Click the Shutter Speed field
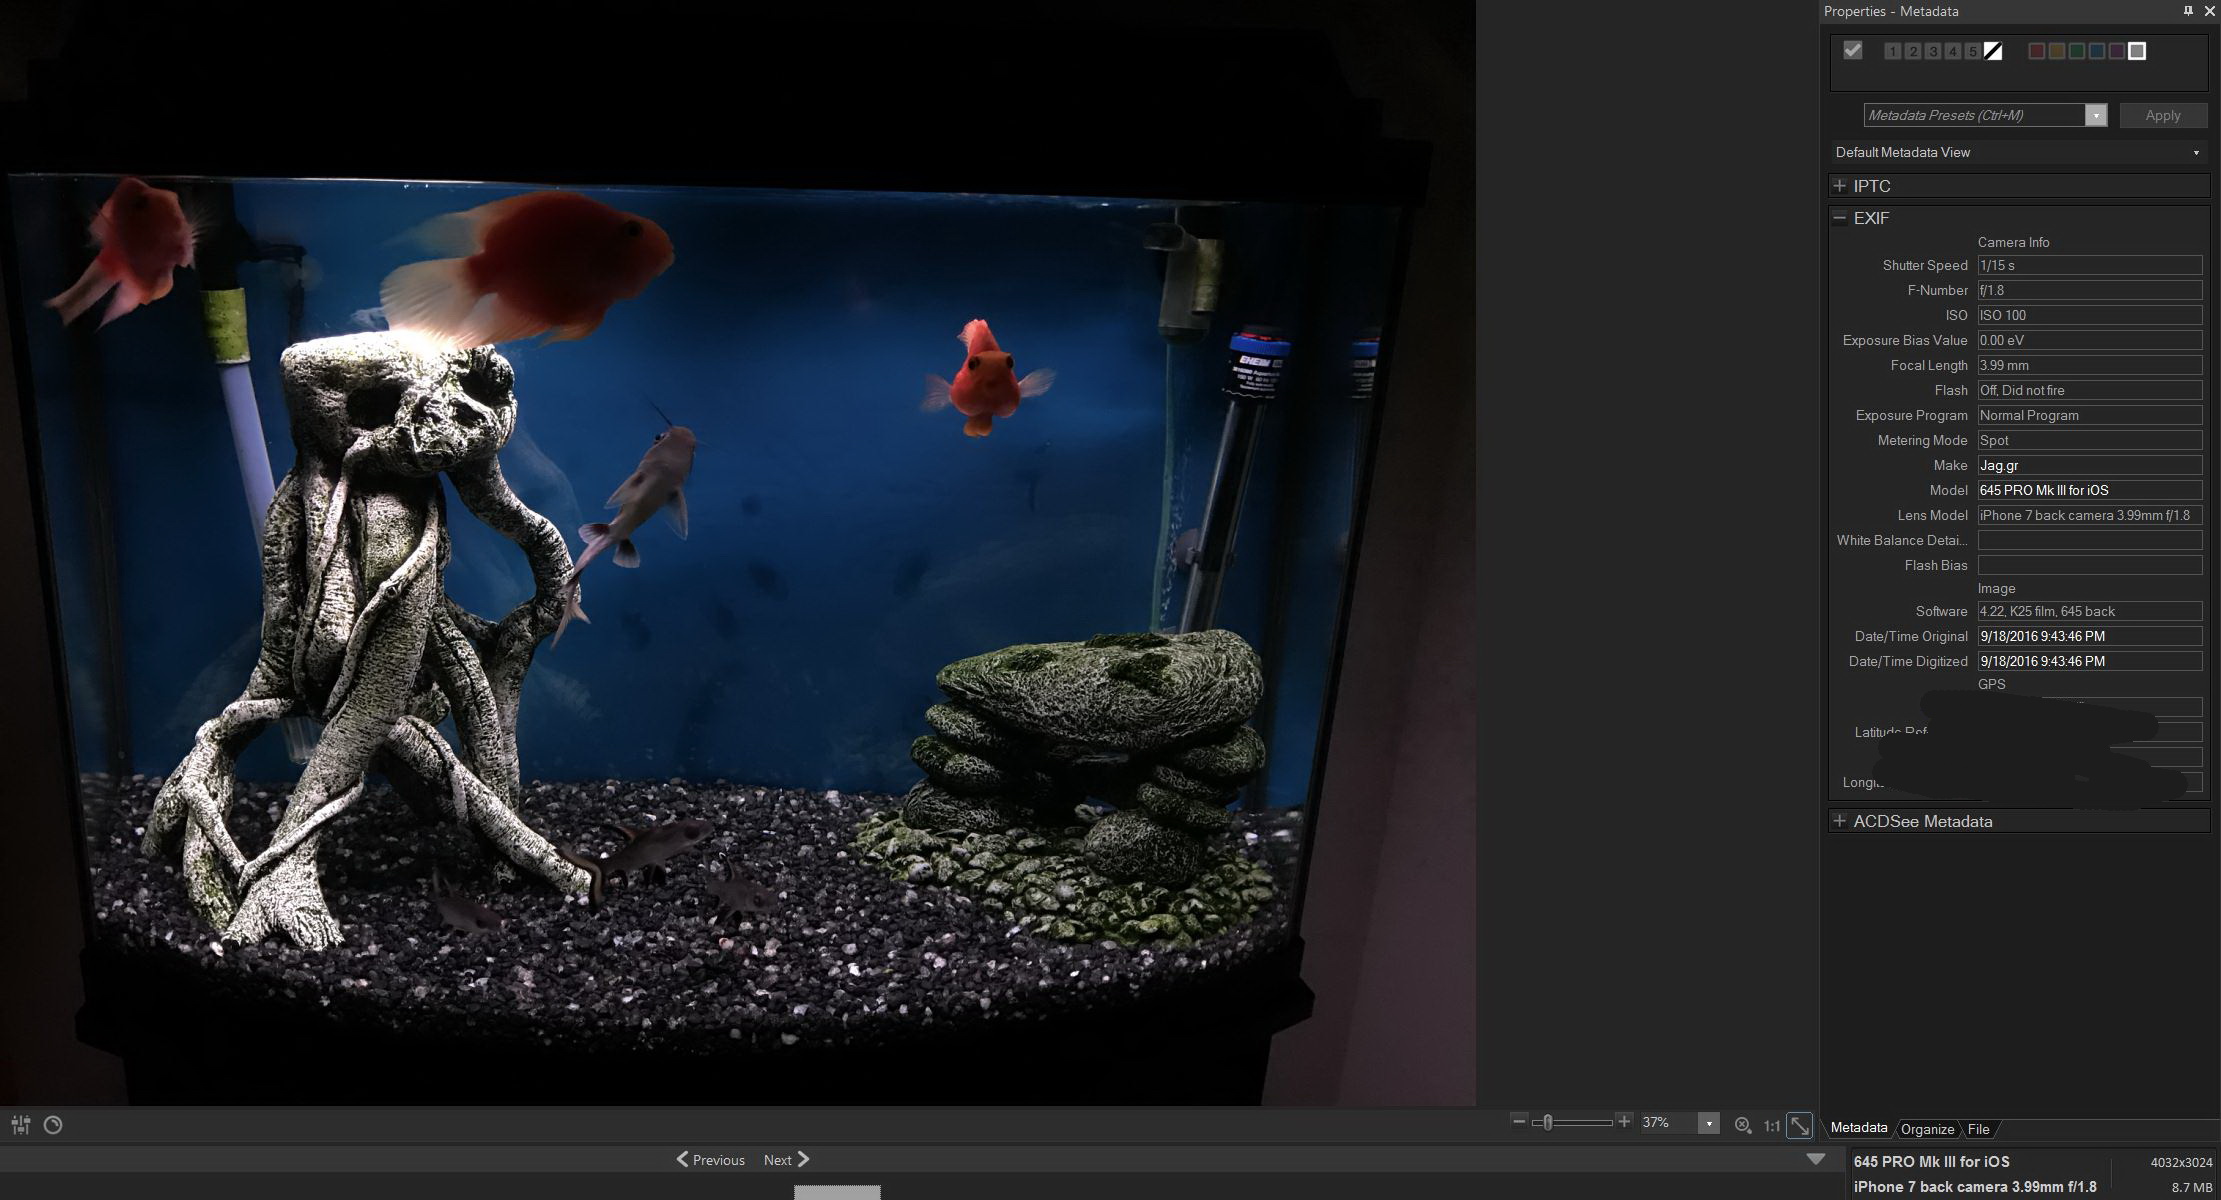 2089,265
